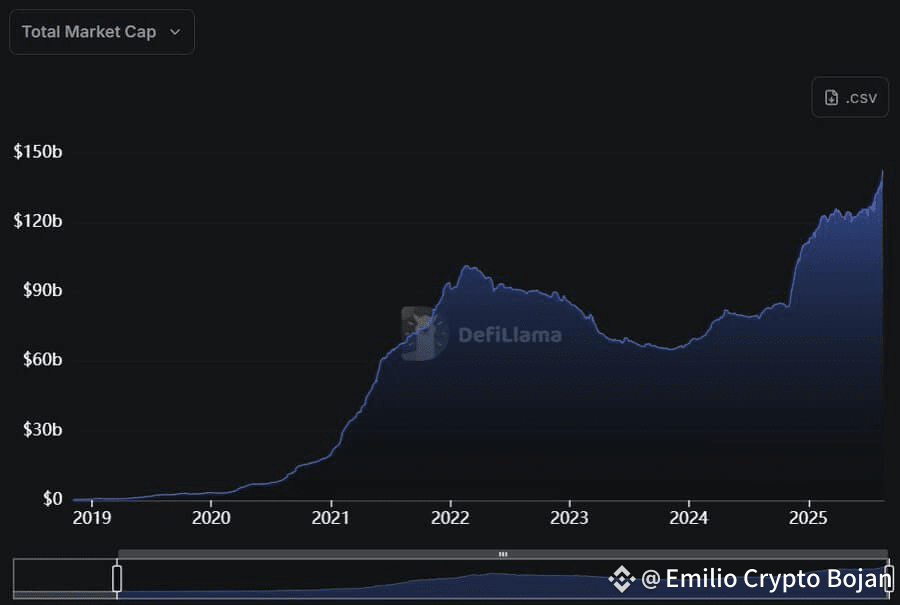Click the 2021 x-axis label

(x=331, y=518)
